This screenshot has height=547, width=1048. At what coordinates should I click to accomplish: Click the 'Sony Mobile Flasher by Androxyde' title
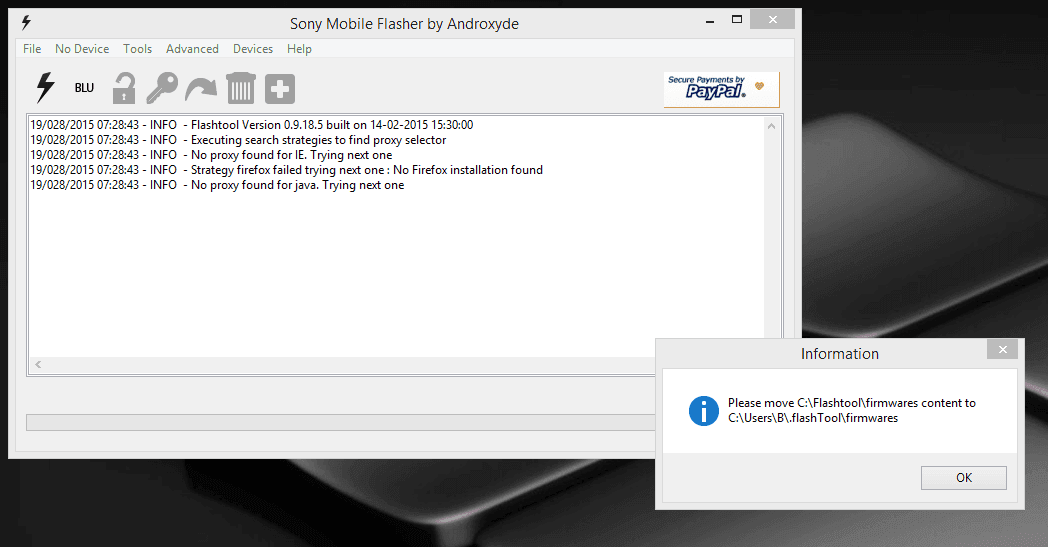click(x=404, y=23)
